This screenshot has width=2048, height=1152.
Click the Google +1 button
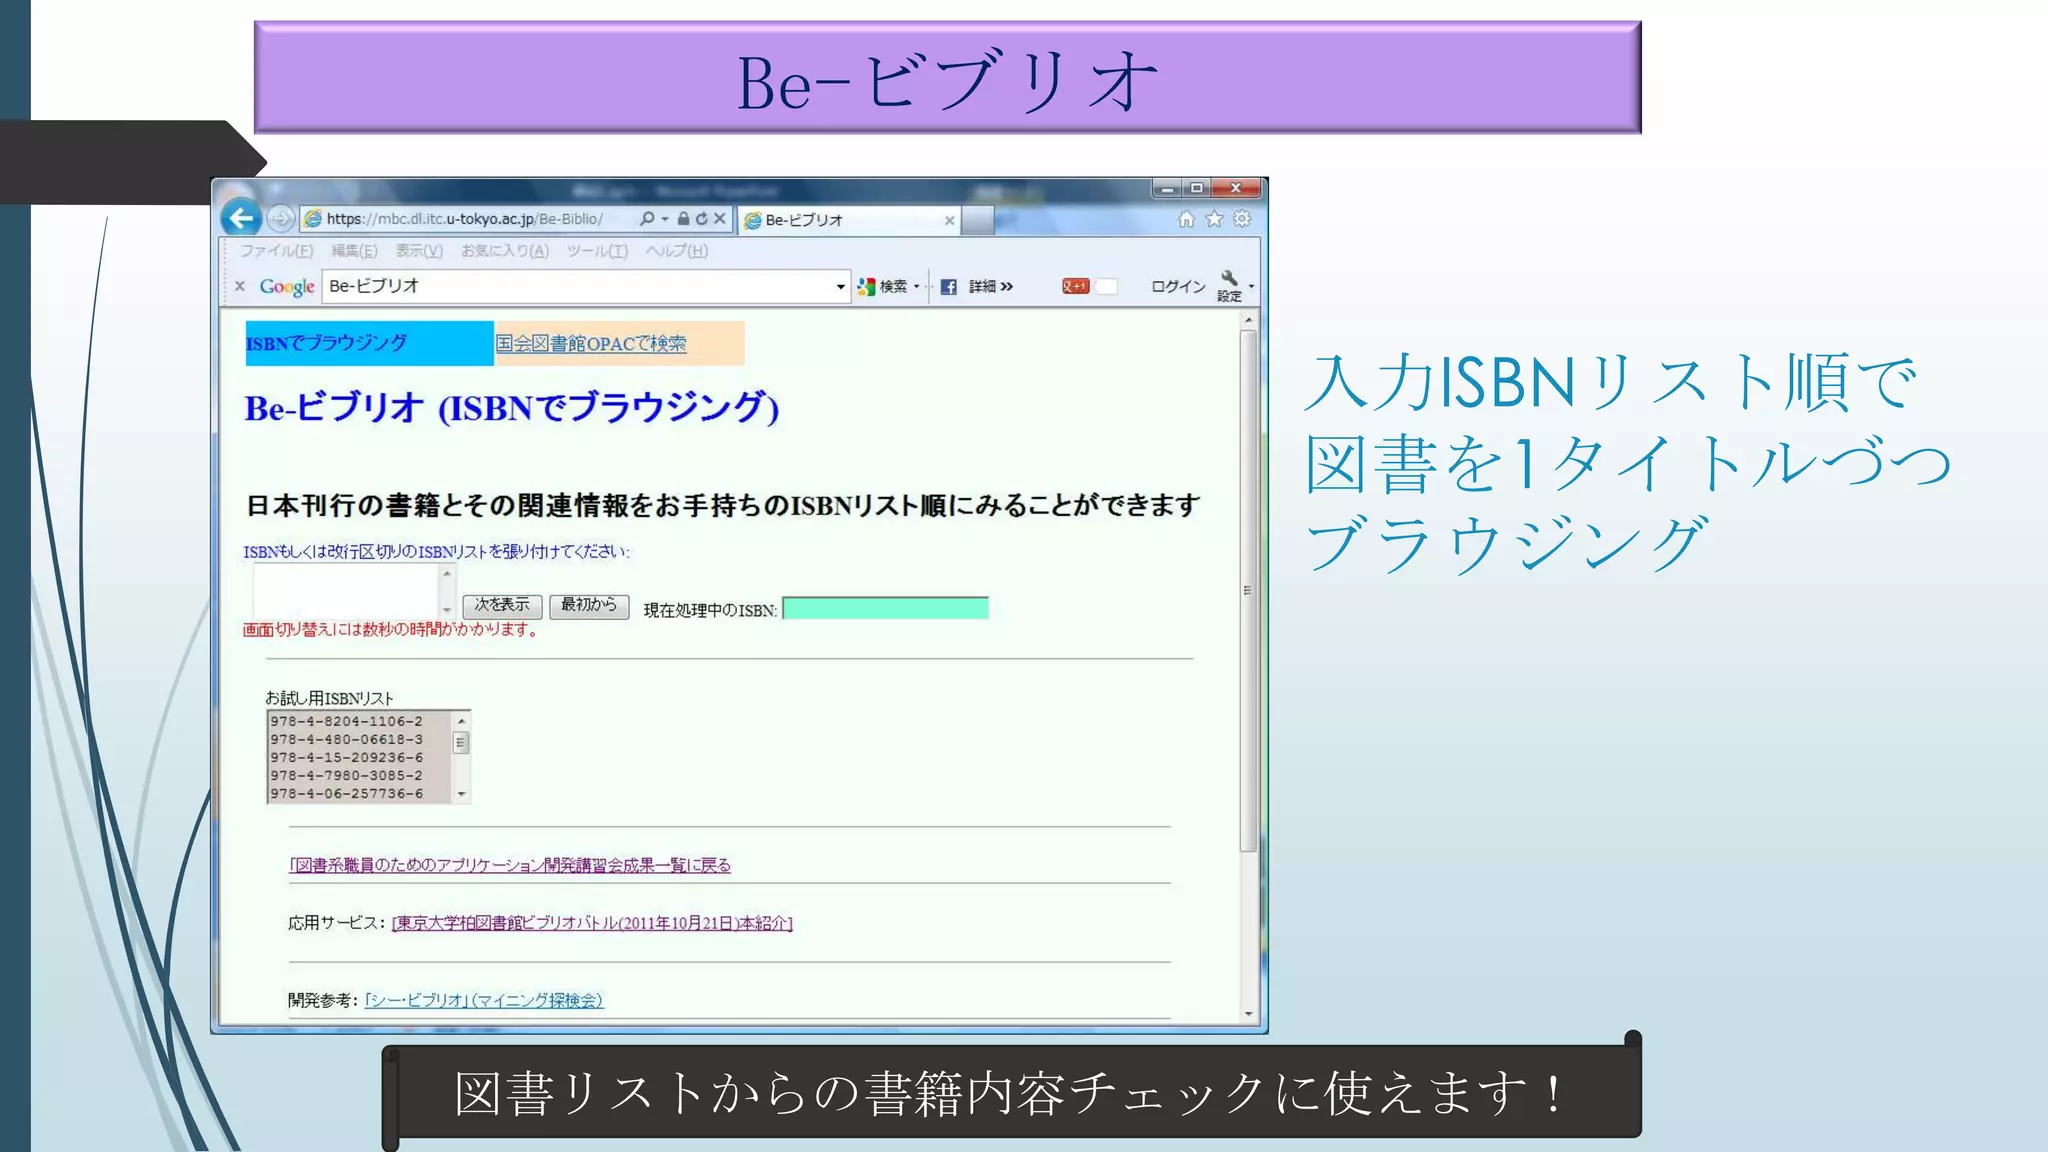coord(1075,286)
